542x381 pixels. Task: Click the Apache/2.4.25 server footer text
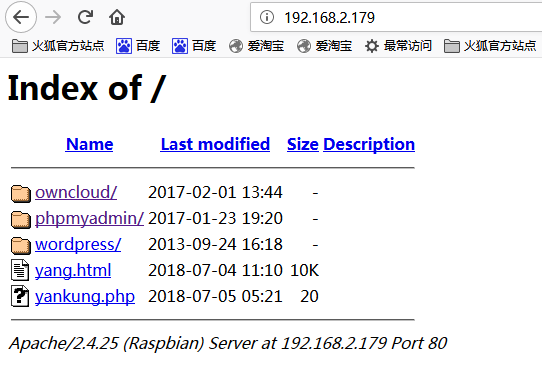228,344
